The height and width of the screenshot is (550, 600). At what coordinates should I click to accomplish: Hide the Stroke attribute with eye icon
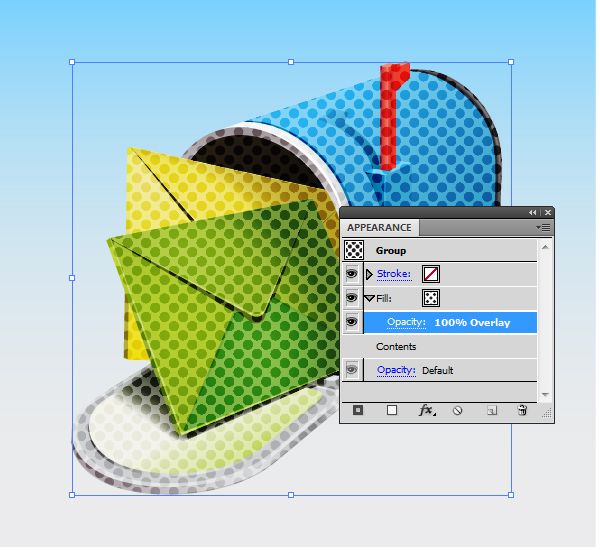click(x=353, y=274)
